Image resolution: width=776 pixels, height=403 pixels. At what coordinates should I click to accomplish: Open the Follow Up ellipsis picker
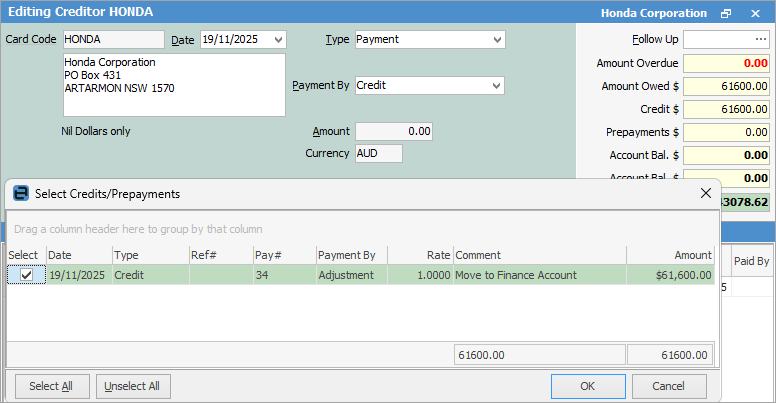[x=761, y=40]
